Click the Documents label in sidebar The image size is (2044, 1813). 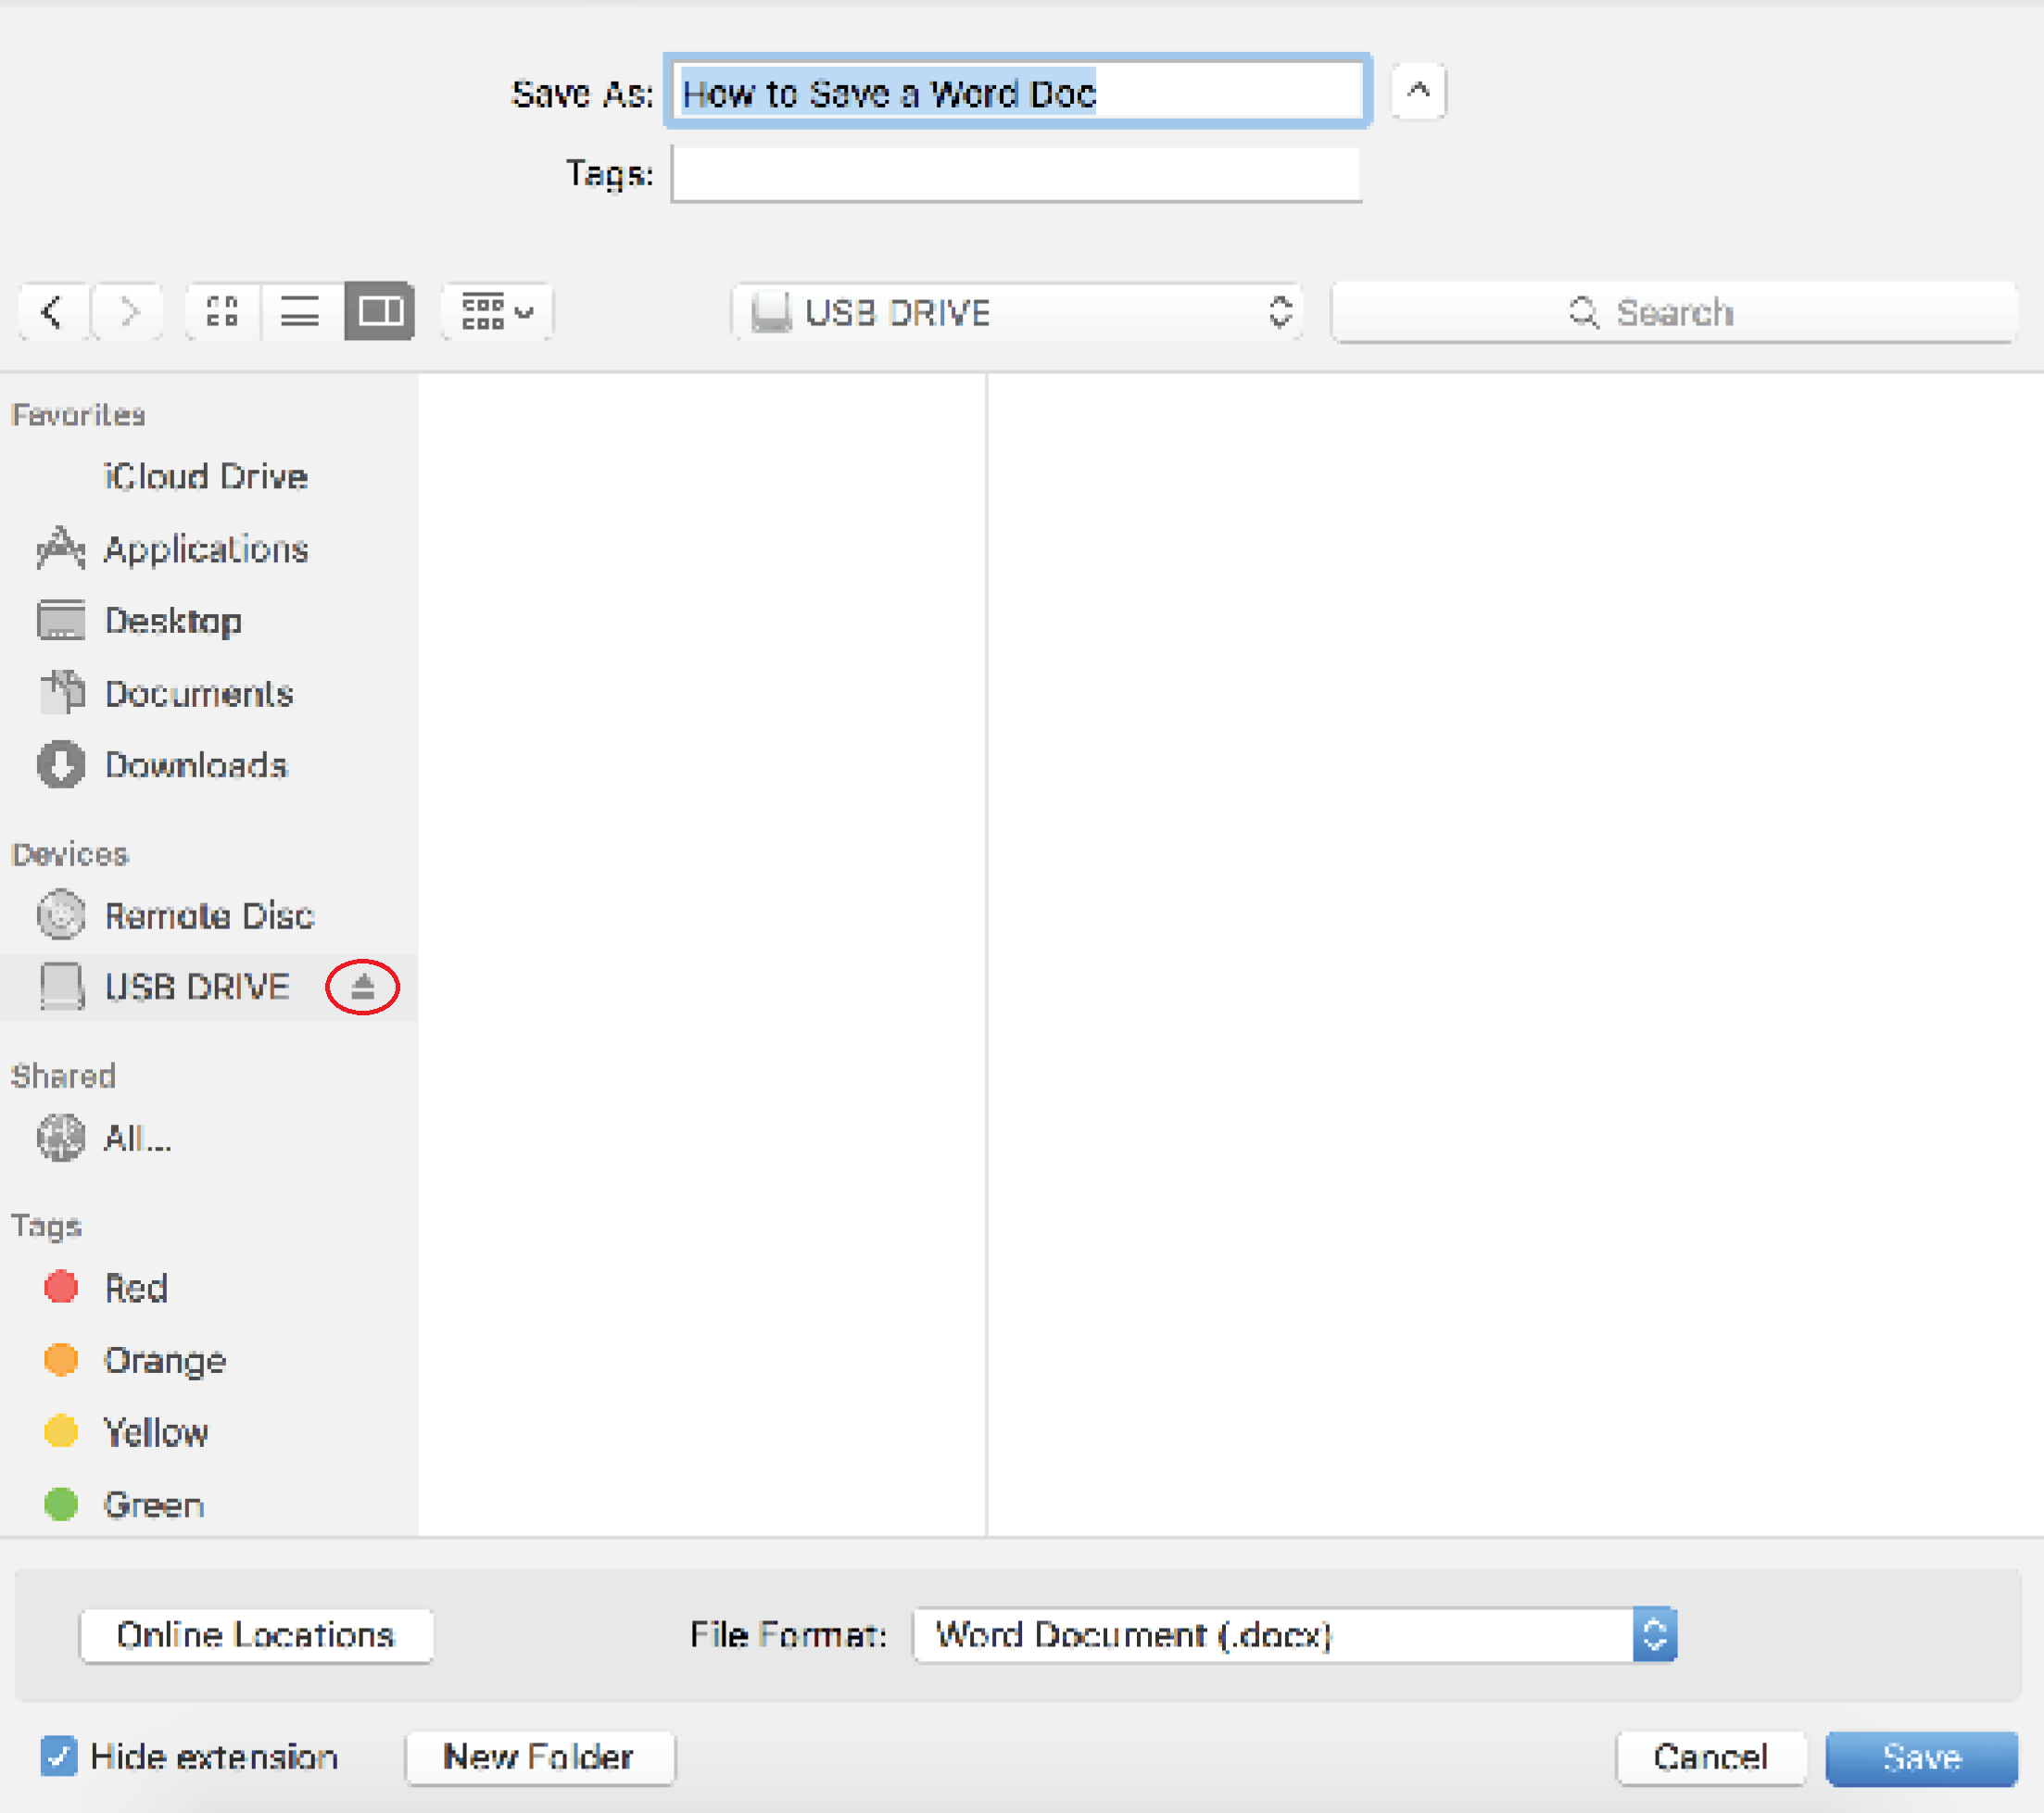[199, 693]
